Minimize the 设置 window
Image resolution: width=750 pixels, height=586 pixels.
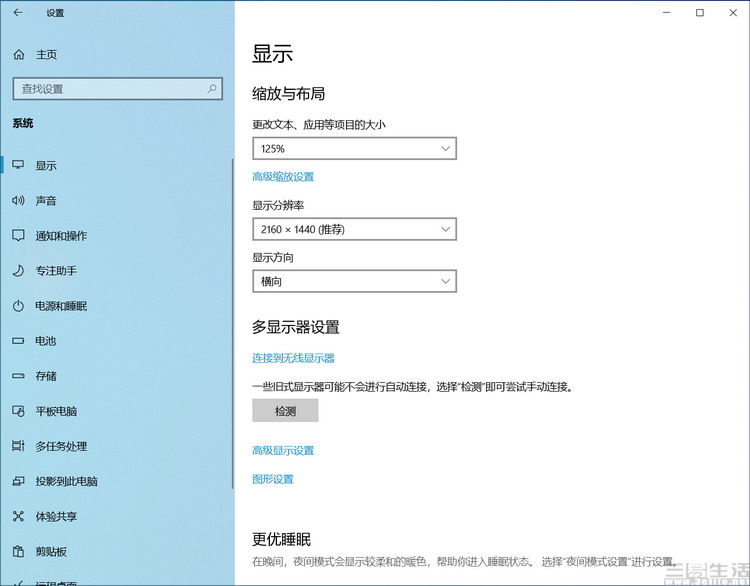[x=667, y=13]
